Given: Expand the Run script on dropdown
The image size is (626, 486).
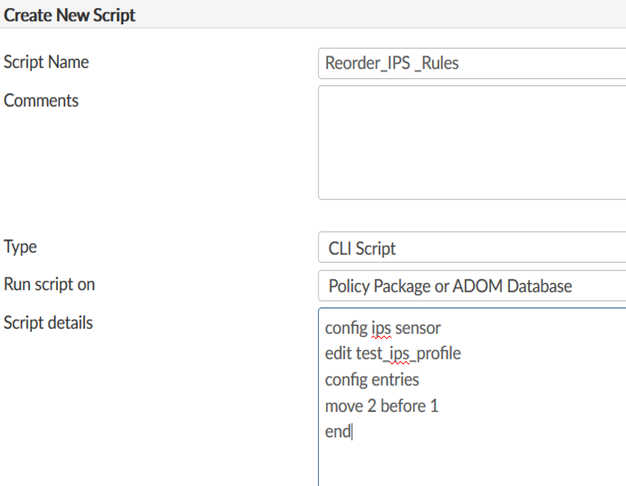Looking at the screenshot, I should [x=471, y=286].
